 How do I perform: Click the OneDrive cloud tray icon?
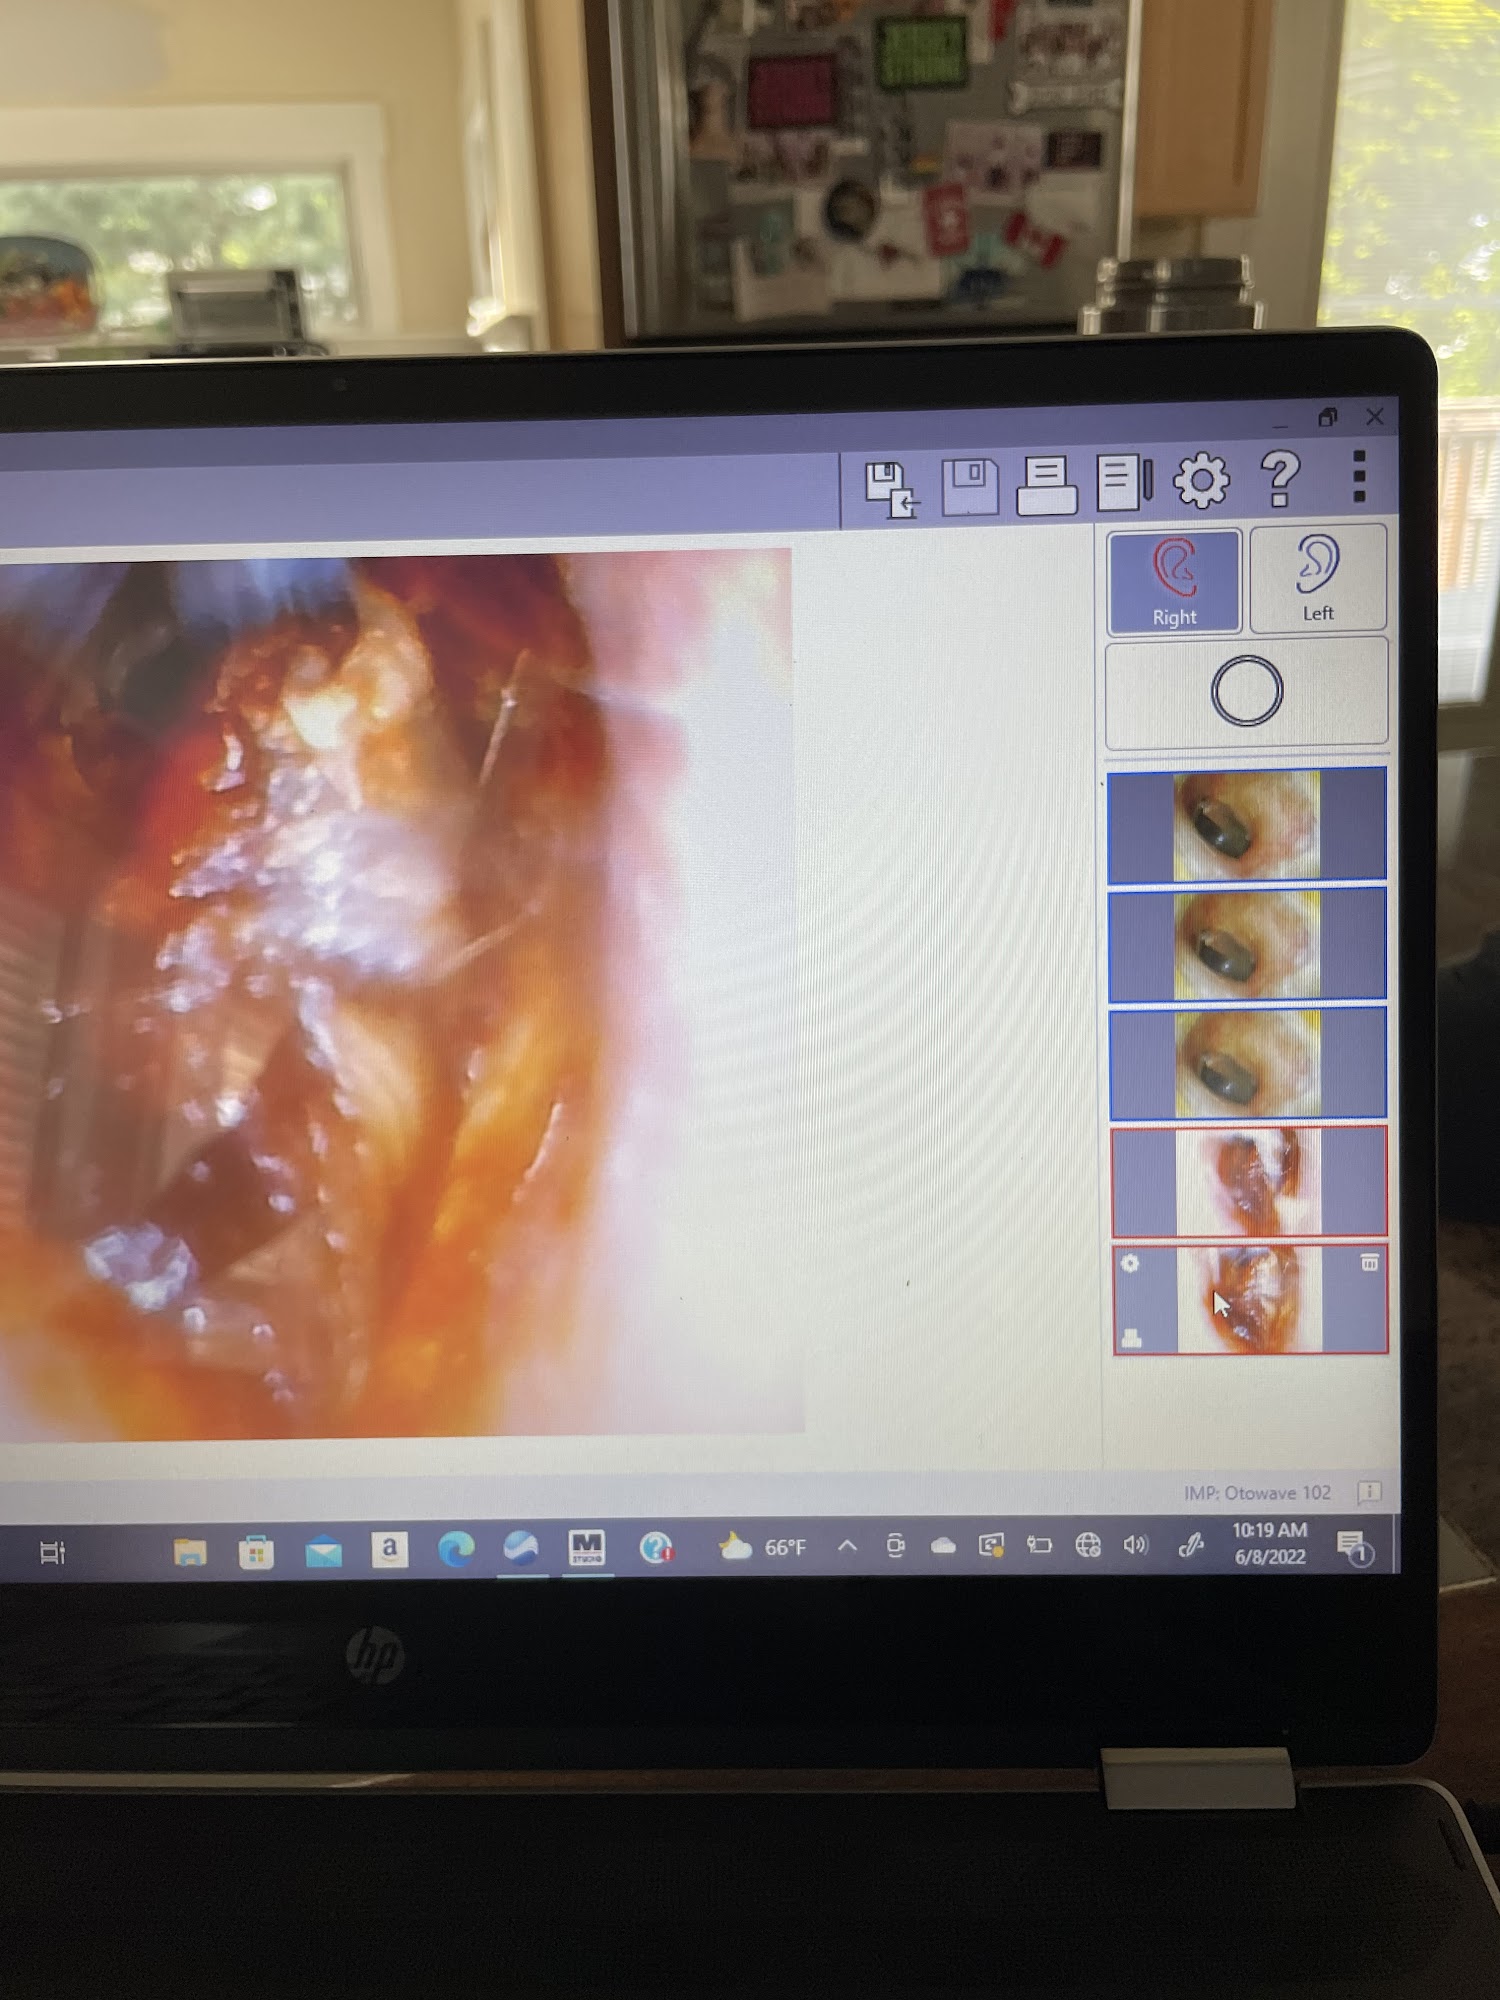943,1546
